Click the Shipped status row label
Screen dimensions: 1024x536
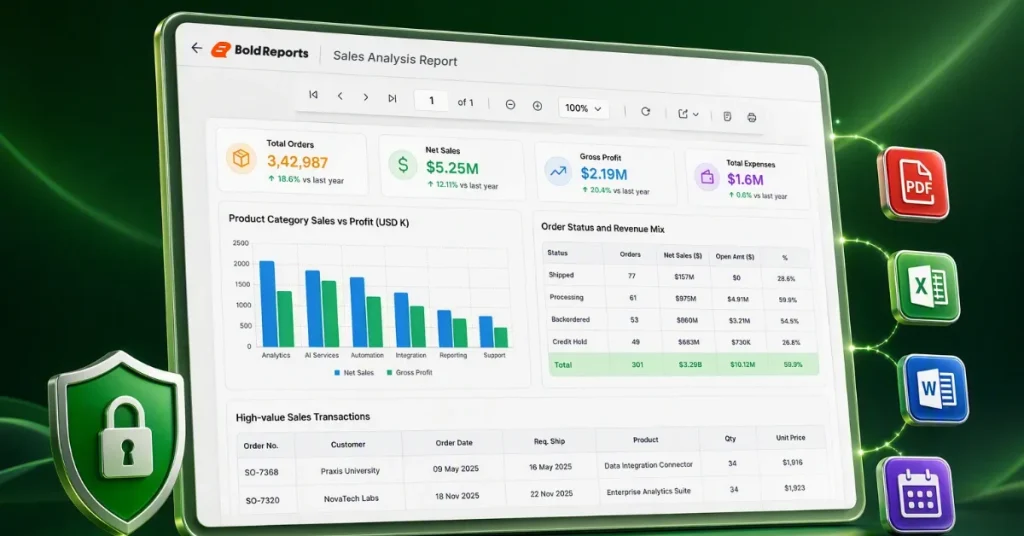point(561,275)
